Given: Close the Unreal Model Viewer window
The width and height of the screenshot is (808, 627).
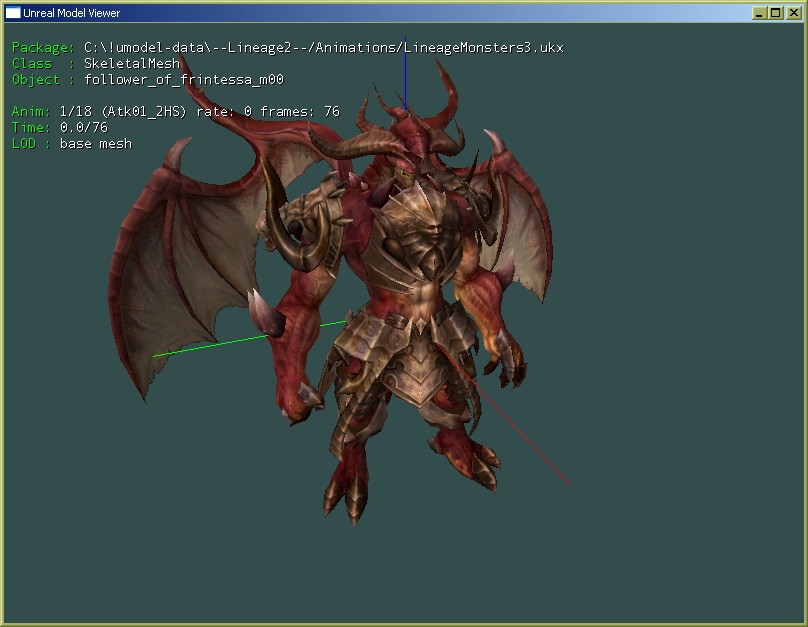Looking at the screenshot, I should pos(794,13).
